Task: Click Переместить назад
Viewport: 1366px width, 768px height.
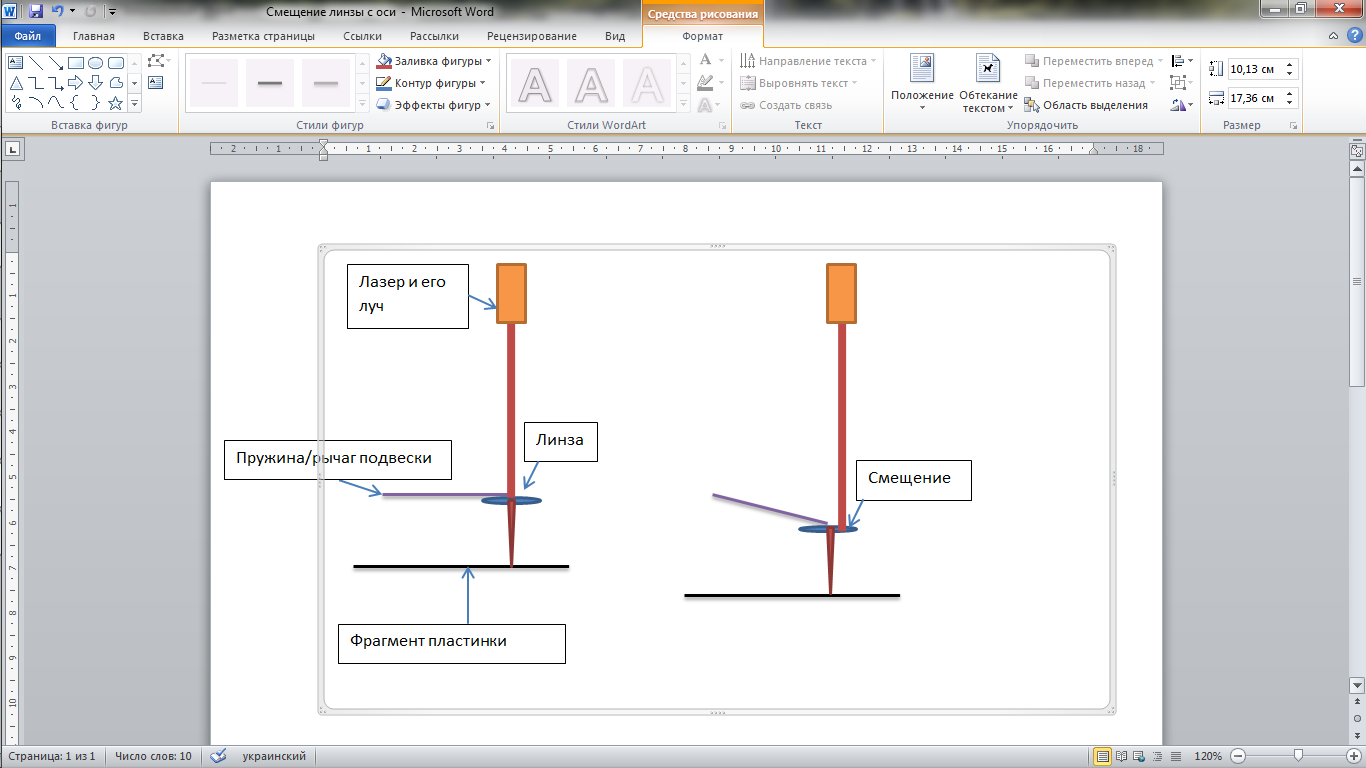Action: point(1091,83)
